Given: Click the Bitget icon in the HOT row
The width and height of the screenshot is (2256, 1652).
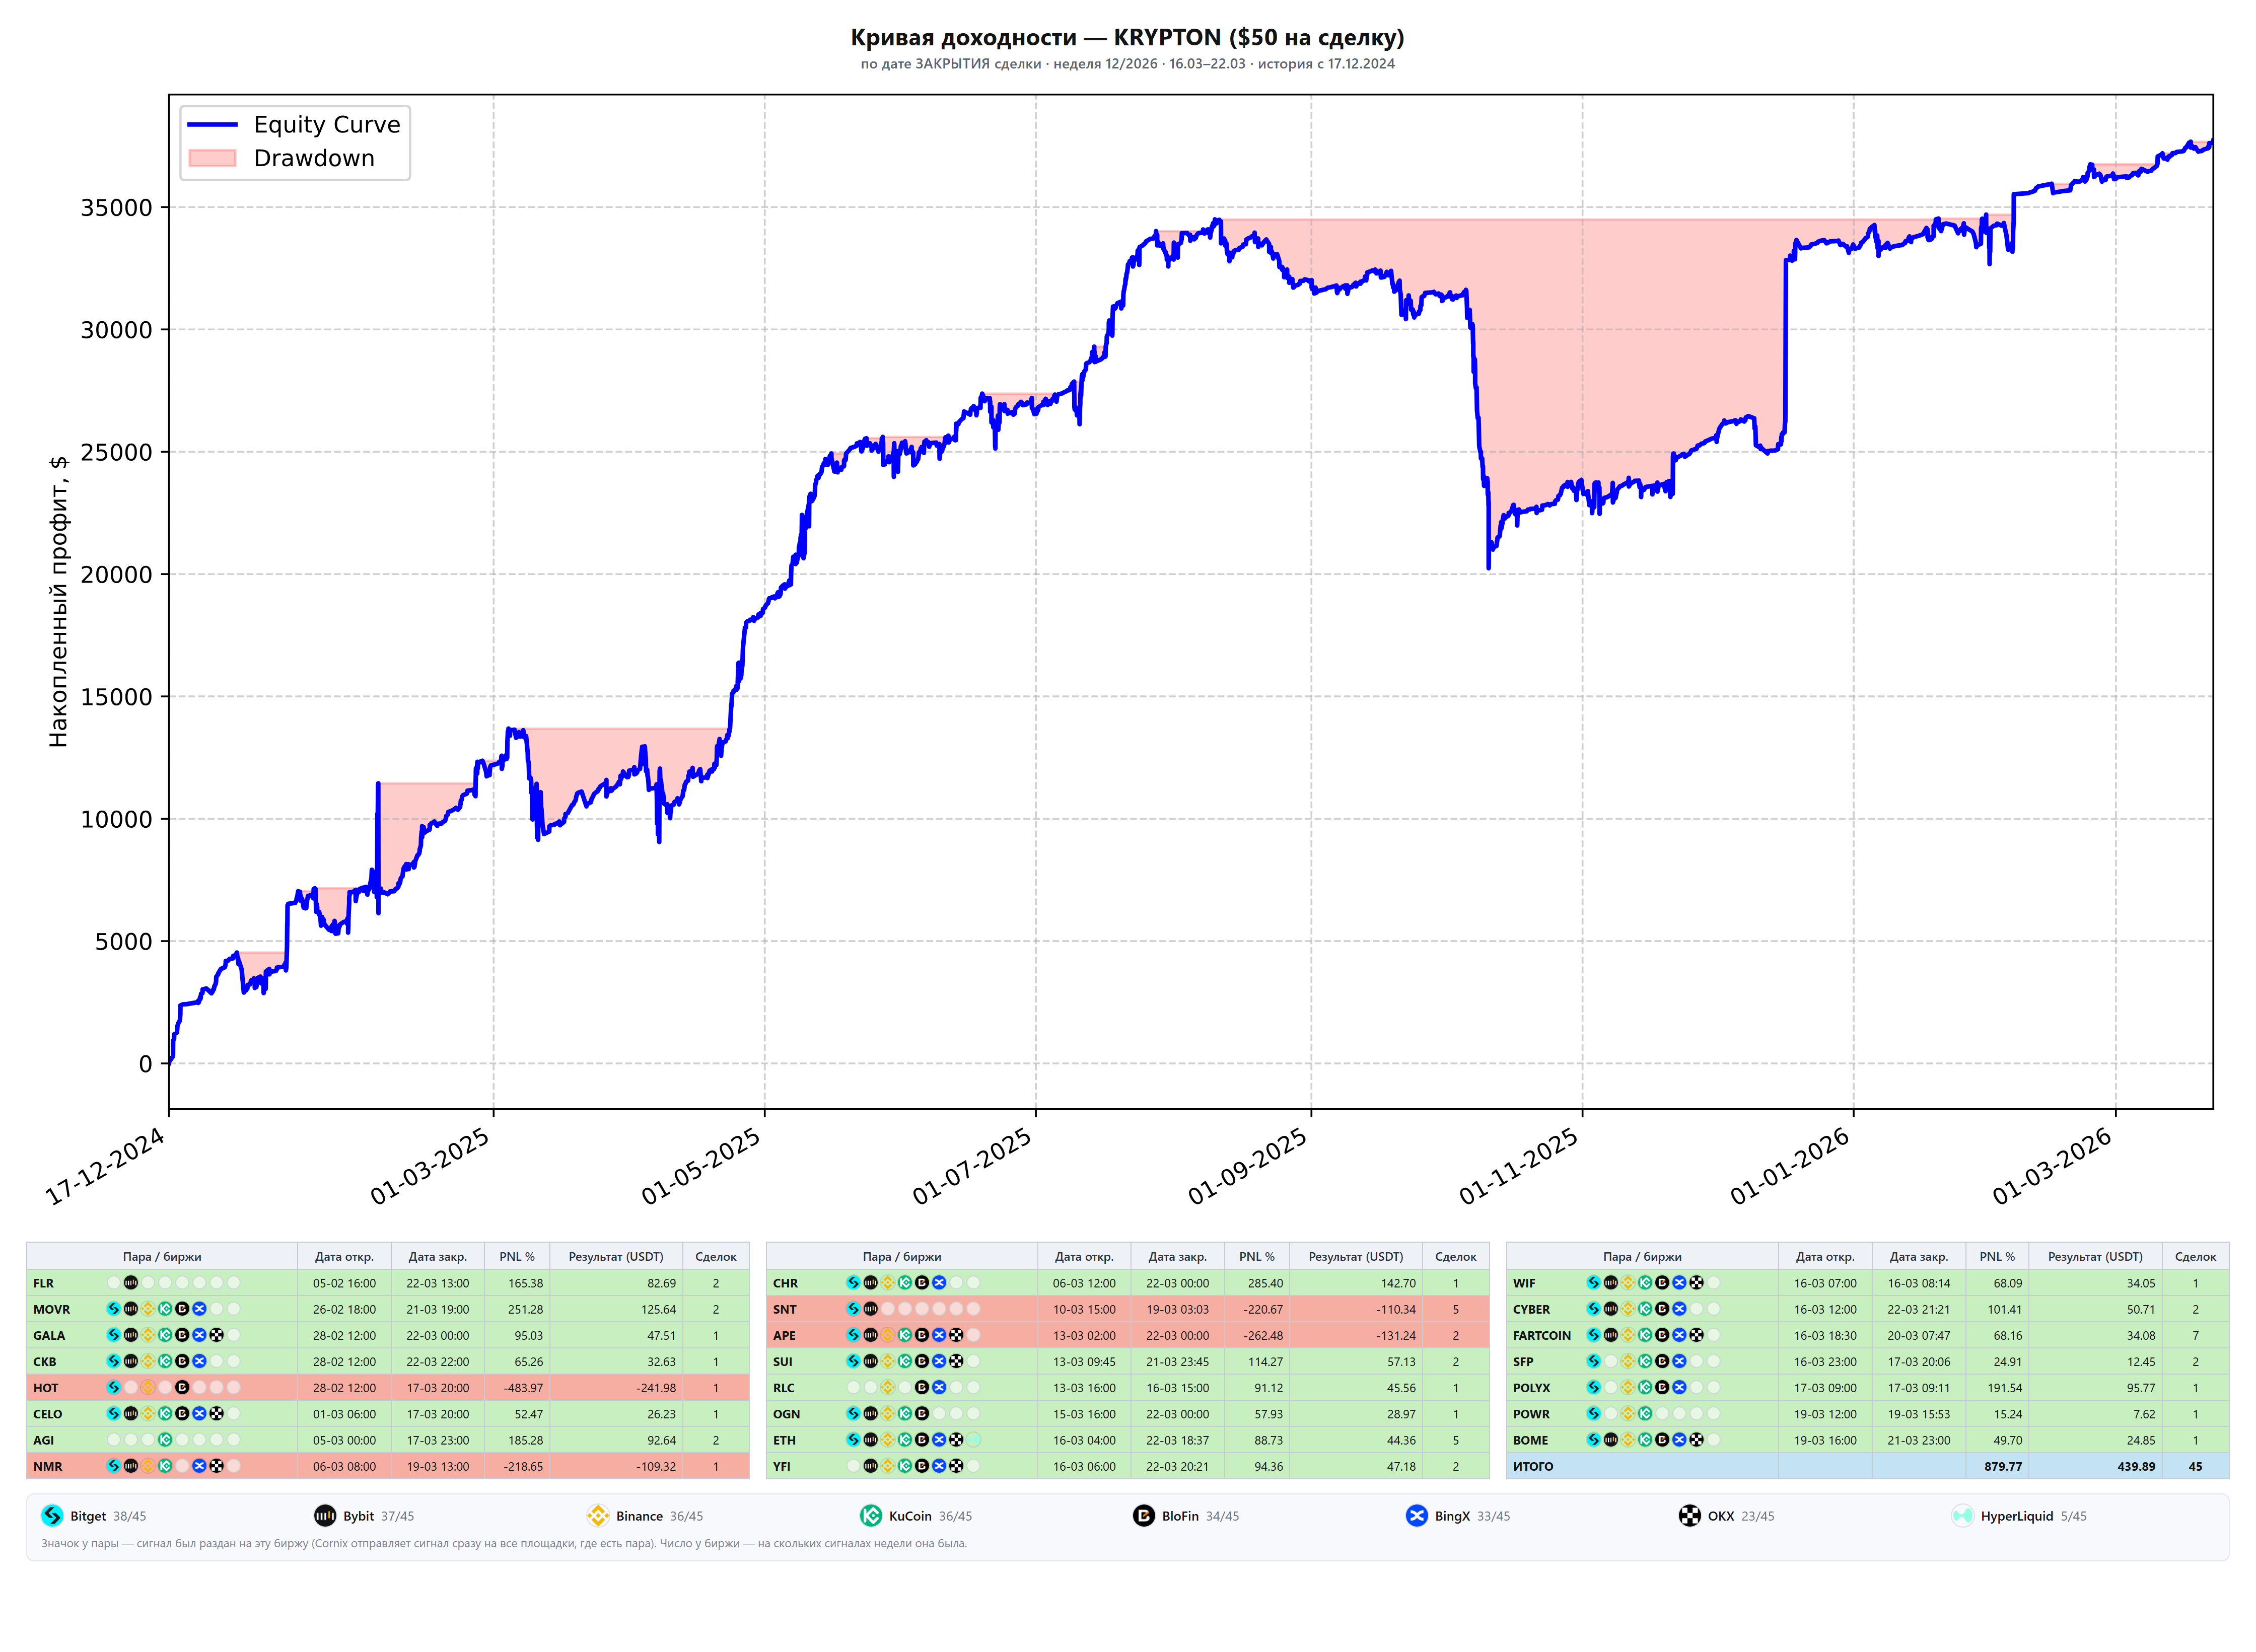Looking at the screenshot, I should pos(114,1387).
